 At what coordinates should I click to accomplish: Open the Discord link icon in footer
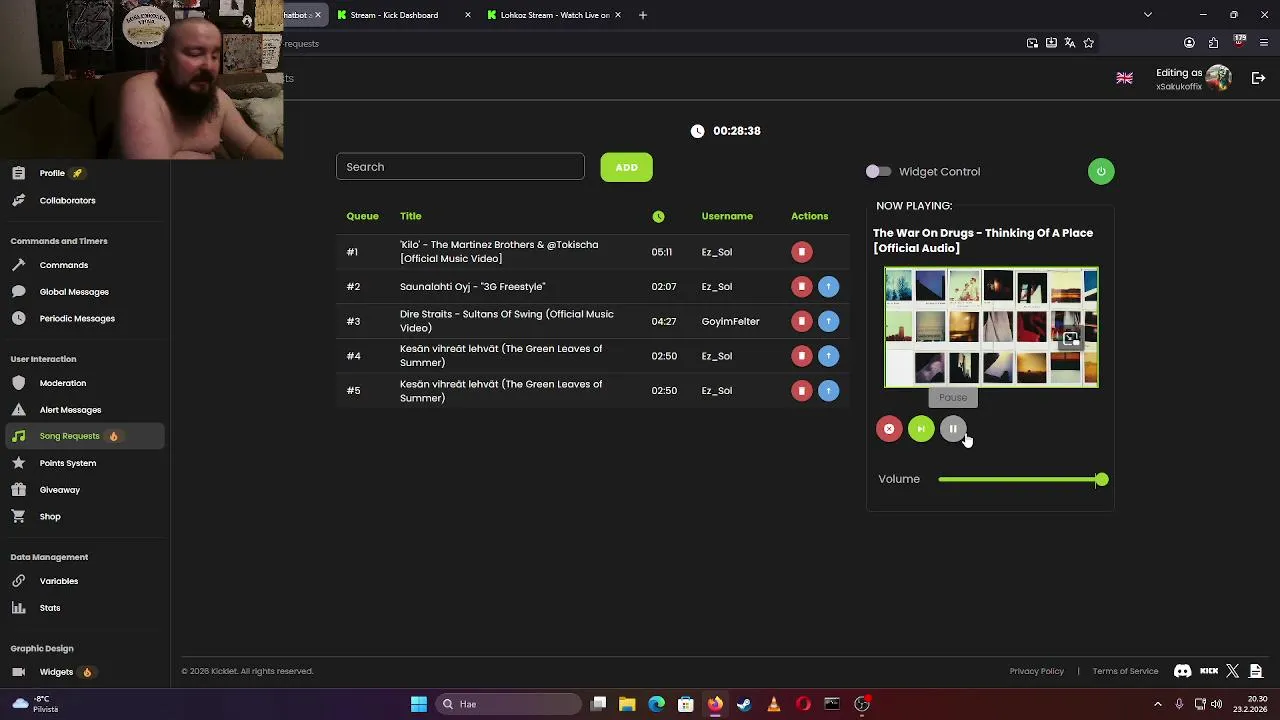pos(1182,671)
